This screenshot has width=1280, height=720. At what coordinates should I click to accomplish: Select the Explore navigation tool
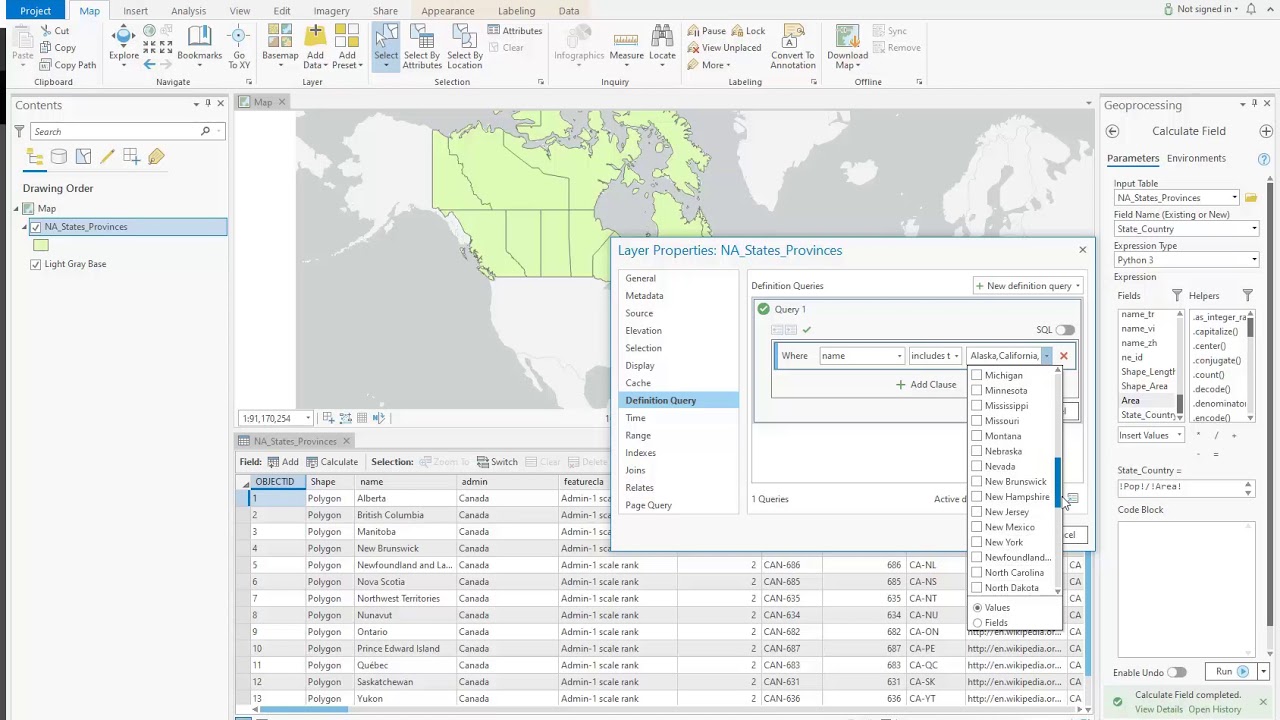[124, 43]
